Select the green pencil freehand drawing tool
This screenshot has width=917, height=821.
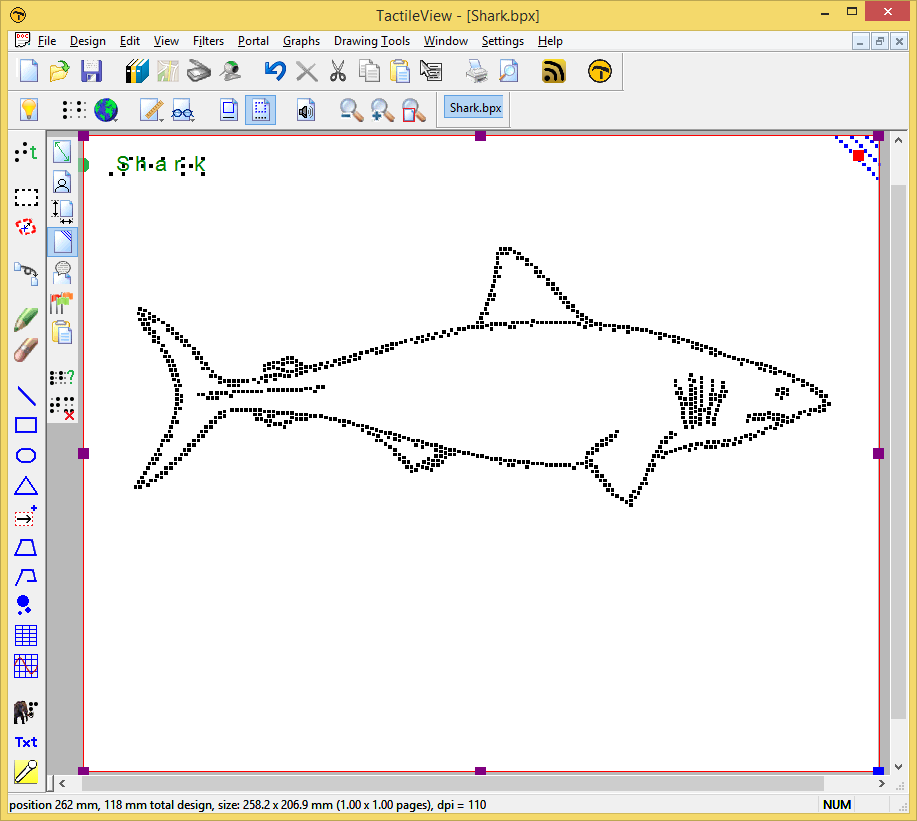click(25, 320)
